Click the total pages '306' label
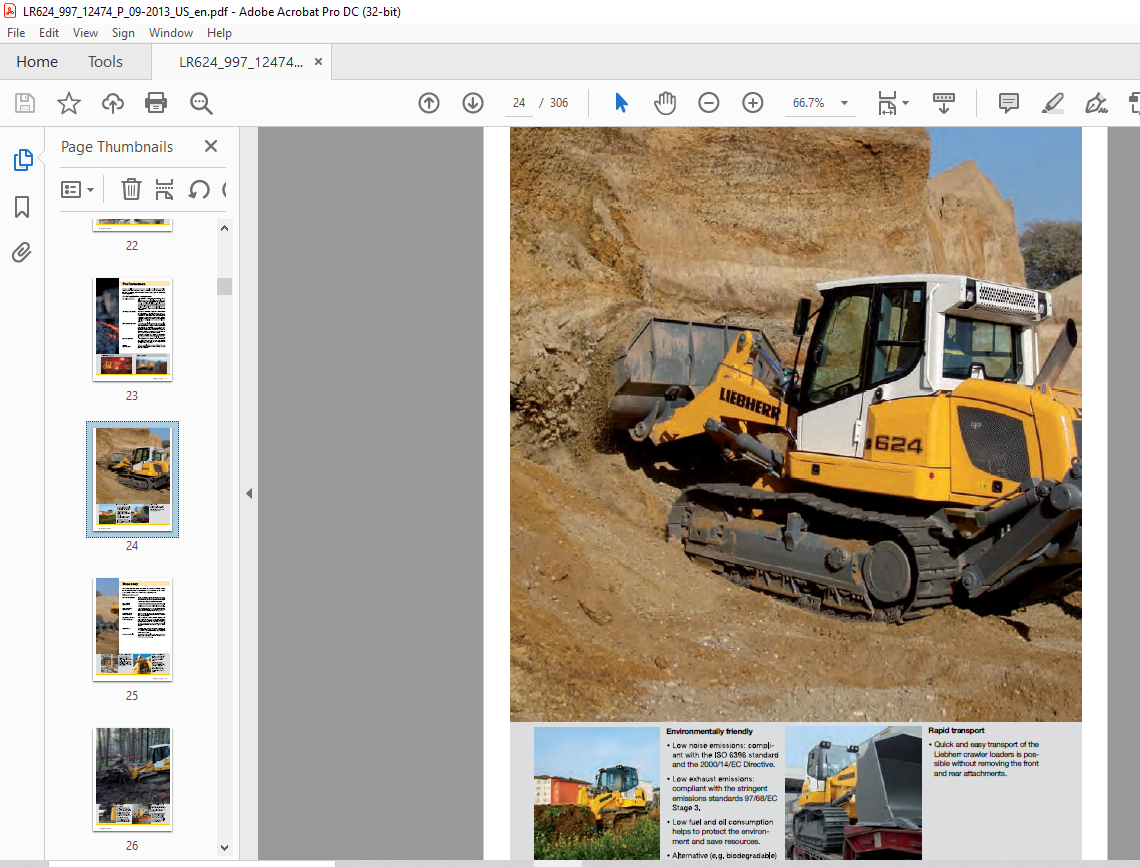1140x867 pixels. pyautogui.click(x=559, y=103)
